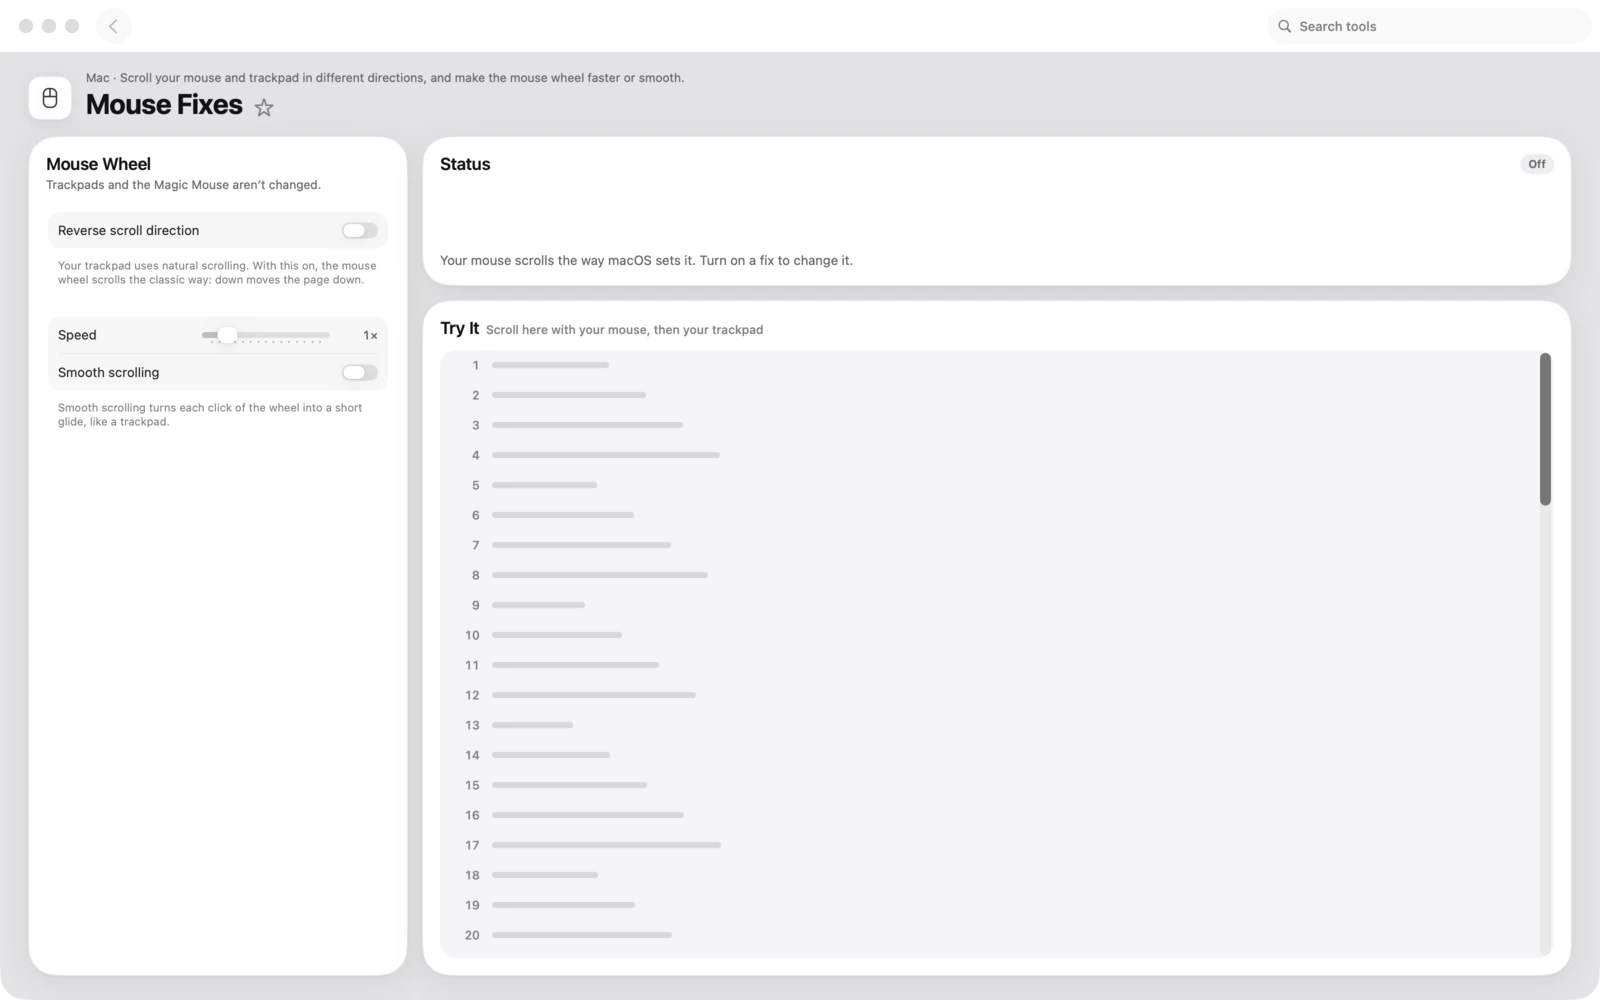Screen dimensions: 1600x1000
Task: Click the Try It list scrollbar
Action: [x=1545, y=429]
